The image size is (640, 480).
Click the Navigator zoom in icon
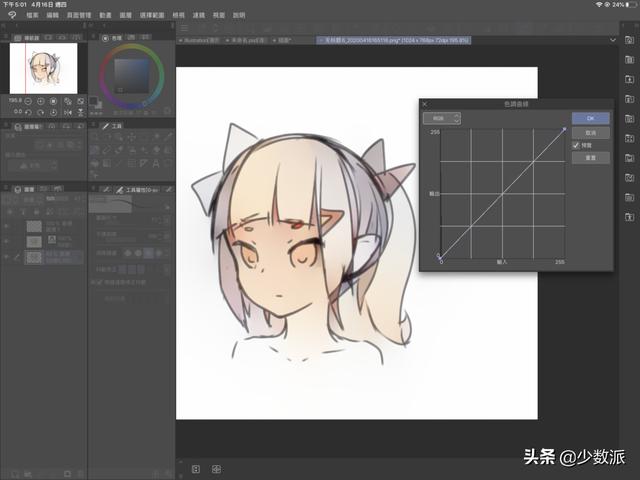[x=40, y=101]
